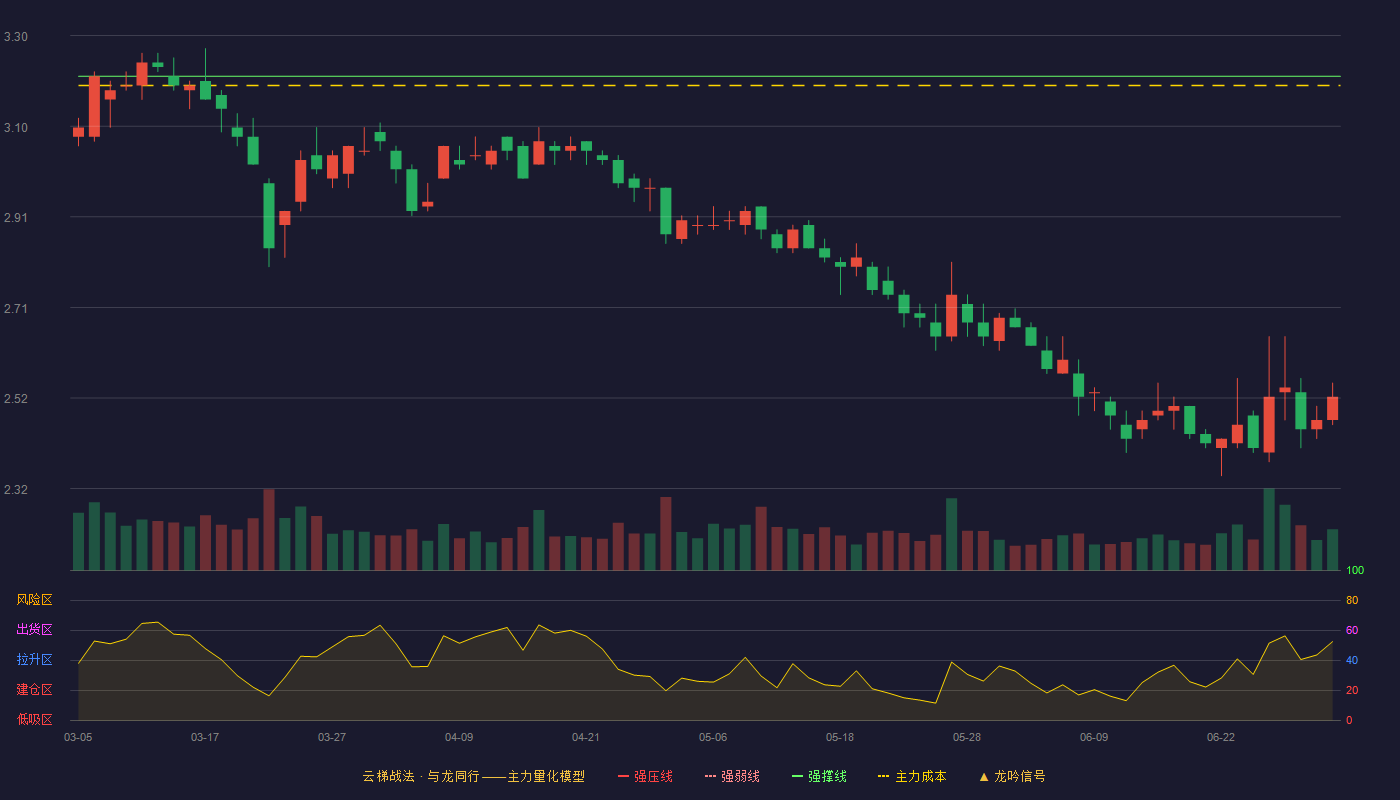Click the 06-09 date label

pyautogui.click(x=1094, y=737)
